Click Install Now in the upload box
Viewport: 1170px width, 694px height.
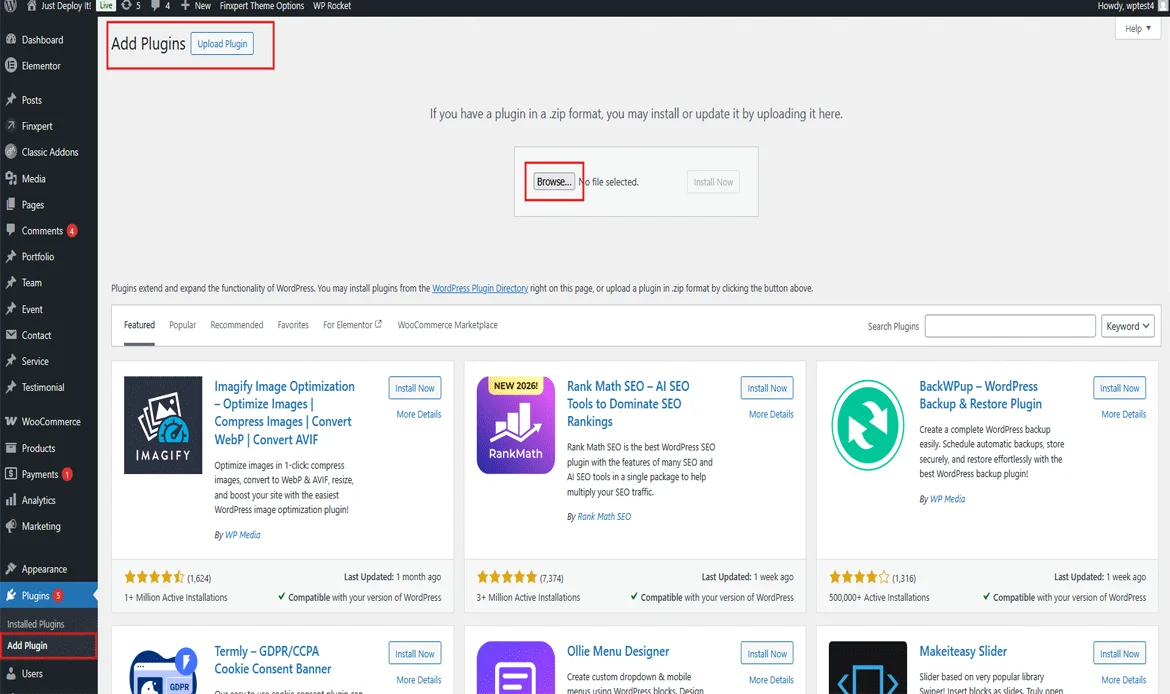pos(713,182)
